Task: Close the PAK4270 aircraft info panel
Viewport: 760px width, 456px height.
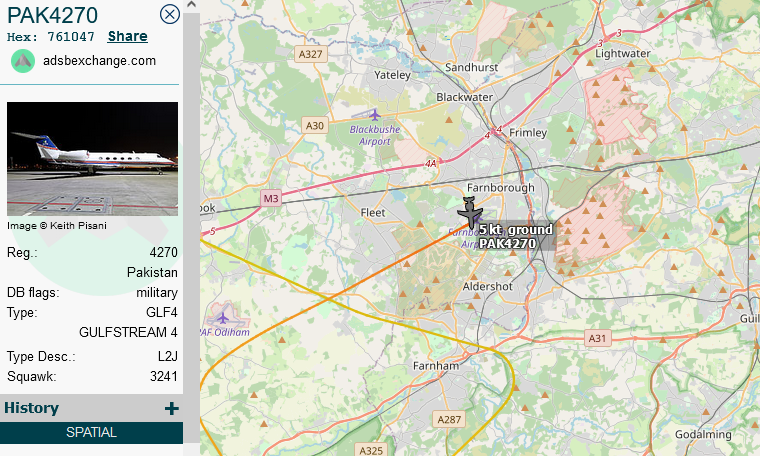Action: tap(170, 14)
